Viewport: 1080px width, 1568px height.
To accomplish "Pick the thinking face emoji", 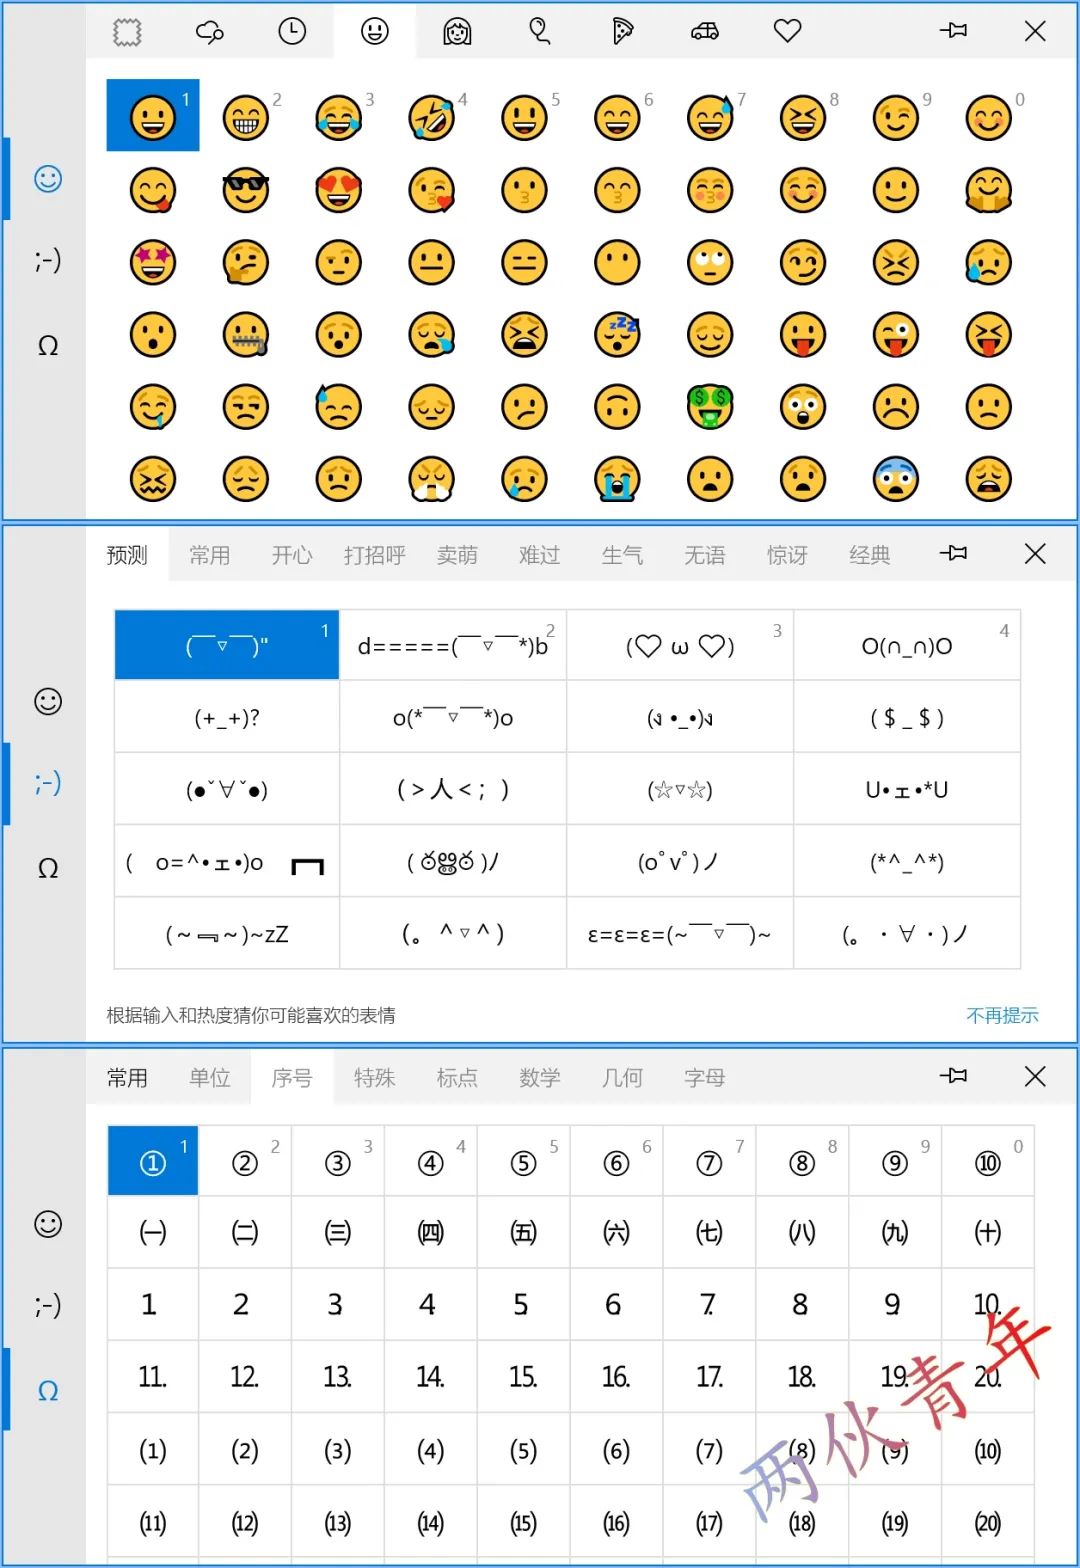I will (246, 262).
